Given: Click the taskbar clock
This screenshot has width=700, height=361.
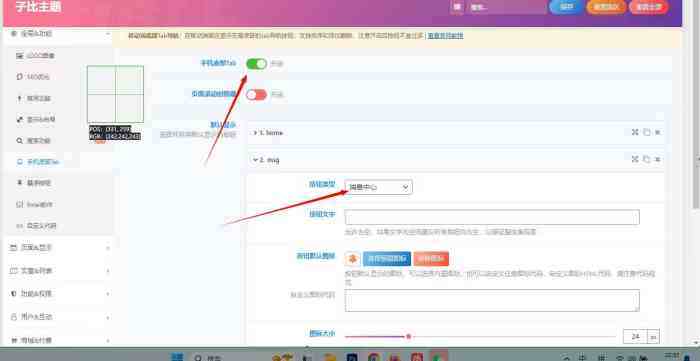Looking at the screenshot, I should coord(671,357).
